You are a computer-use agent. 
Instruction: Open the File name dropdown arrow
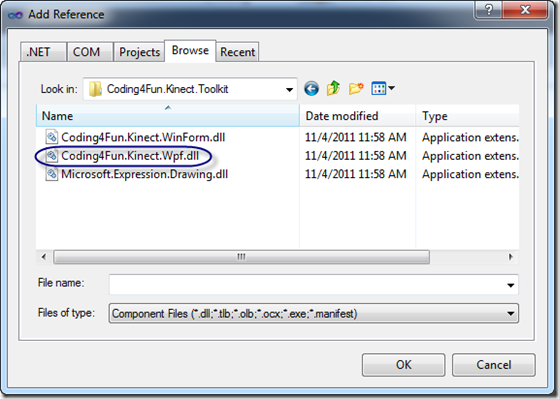click(x=511, y=285)
